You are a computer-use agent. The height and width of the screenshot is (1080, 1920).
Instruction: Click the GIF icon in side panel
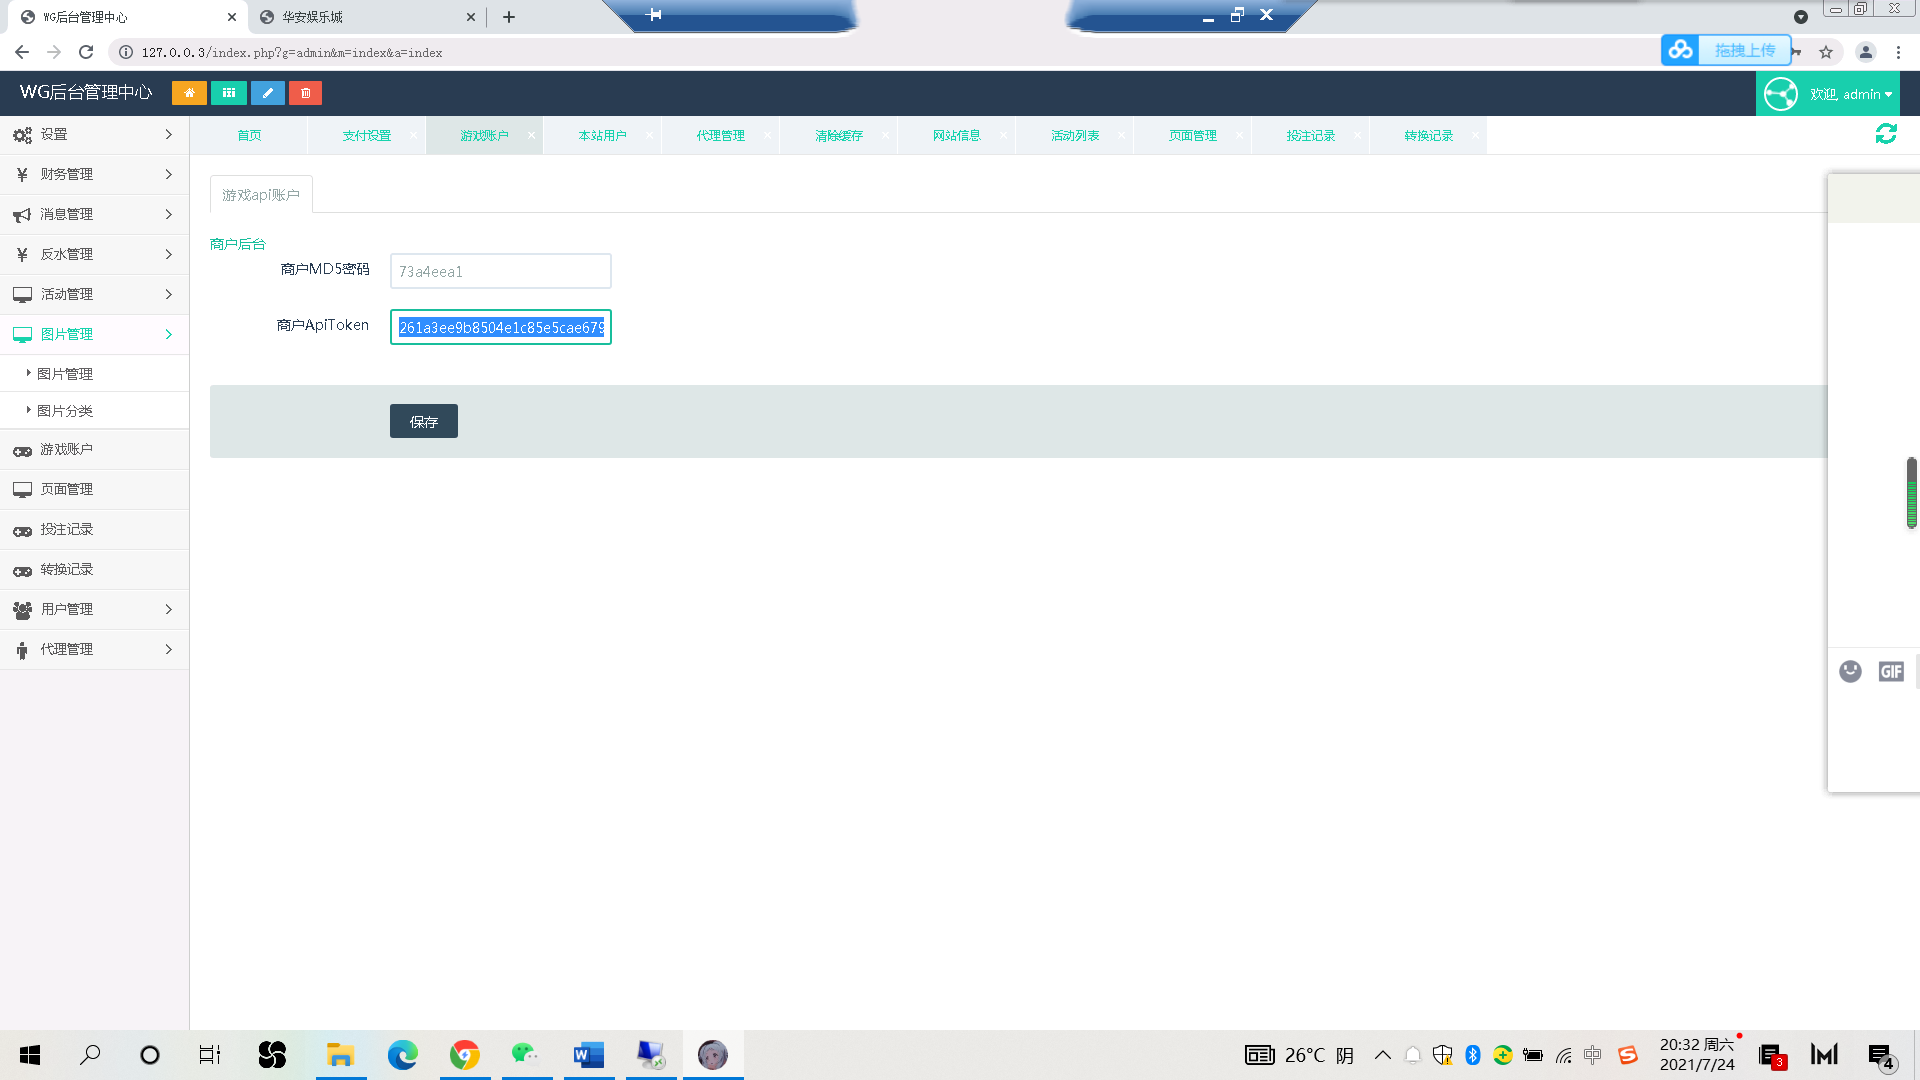point(1890,671)
